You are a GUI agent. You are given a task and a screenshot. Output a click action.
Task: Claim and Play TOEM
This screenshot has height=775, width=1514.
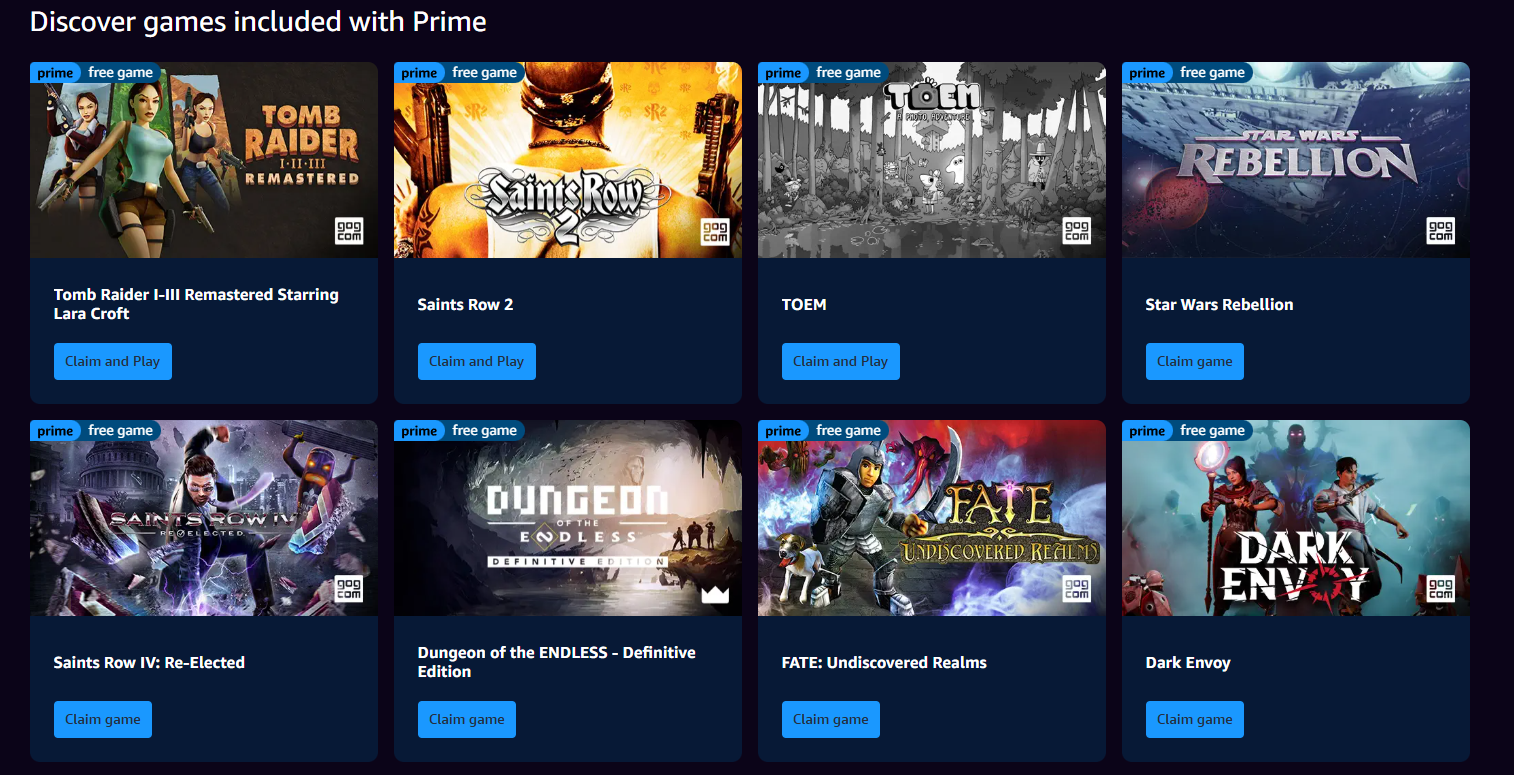coord(841,361)
